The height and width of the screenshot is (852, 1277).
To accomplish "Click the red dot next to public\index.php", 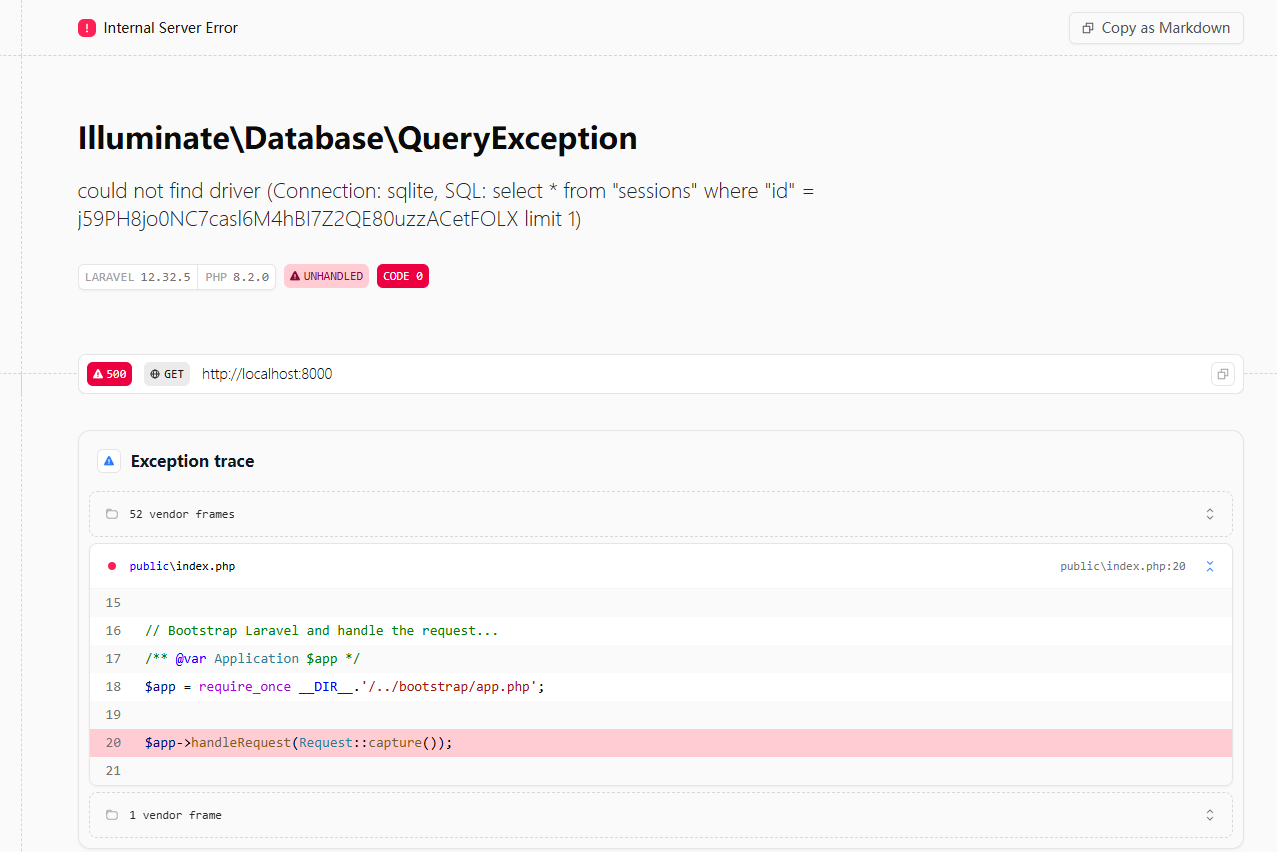I will 112,566.
